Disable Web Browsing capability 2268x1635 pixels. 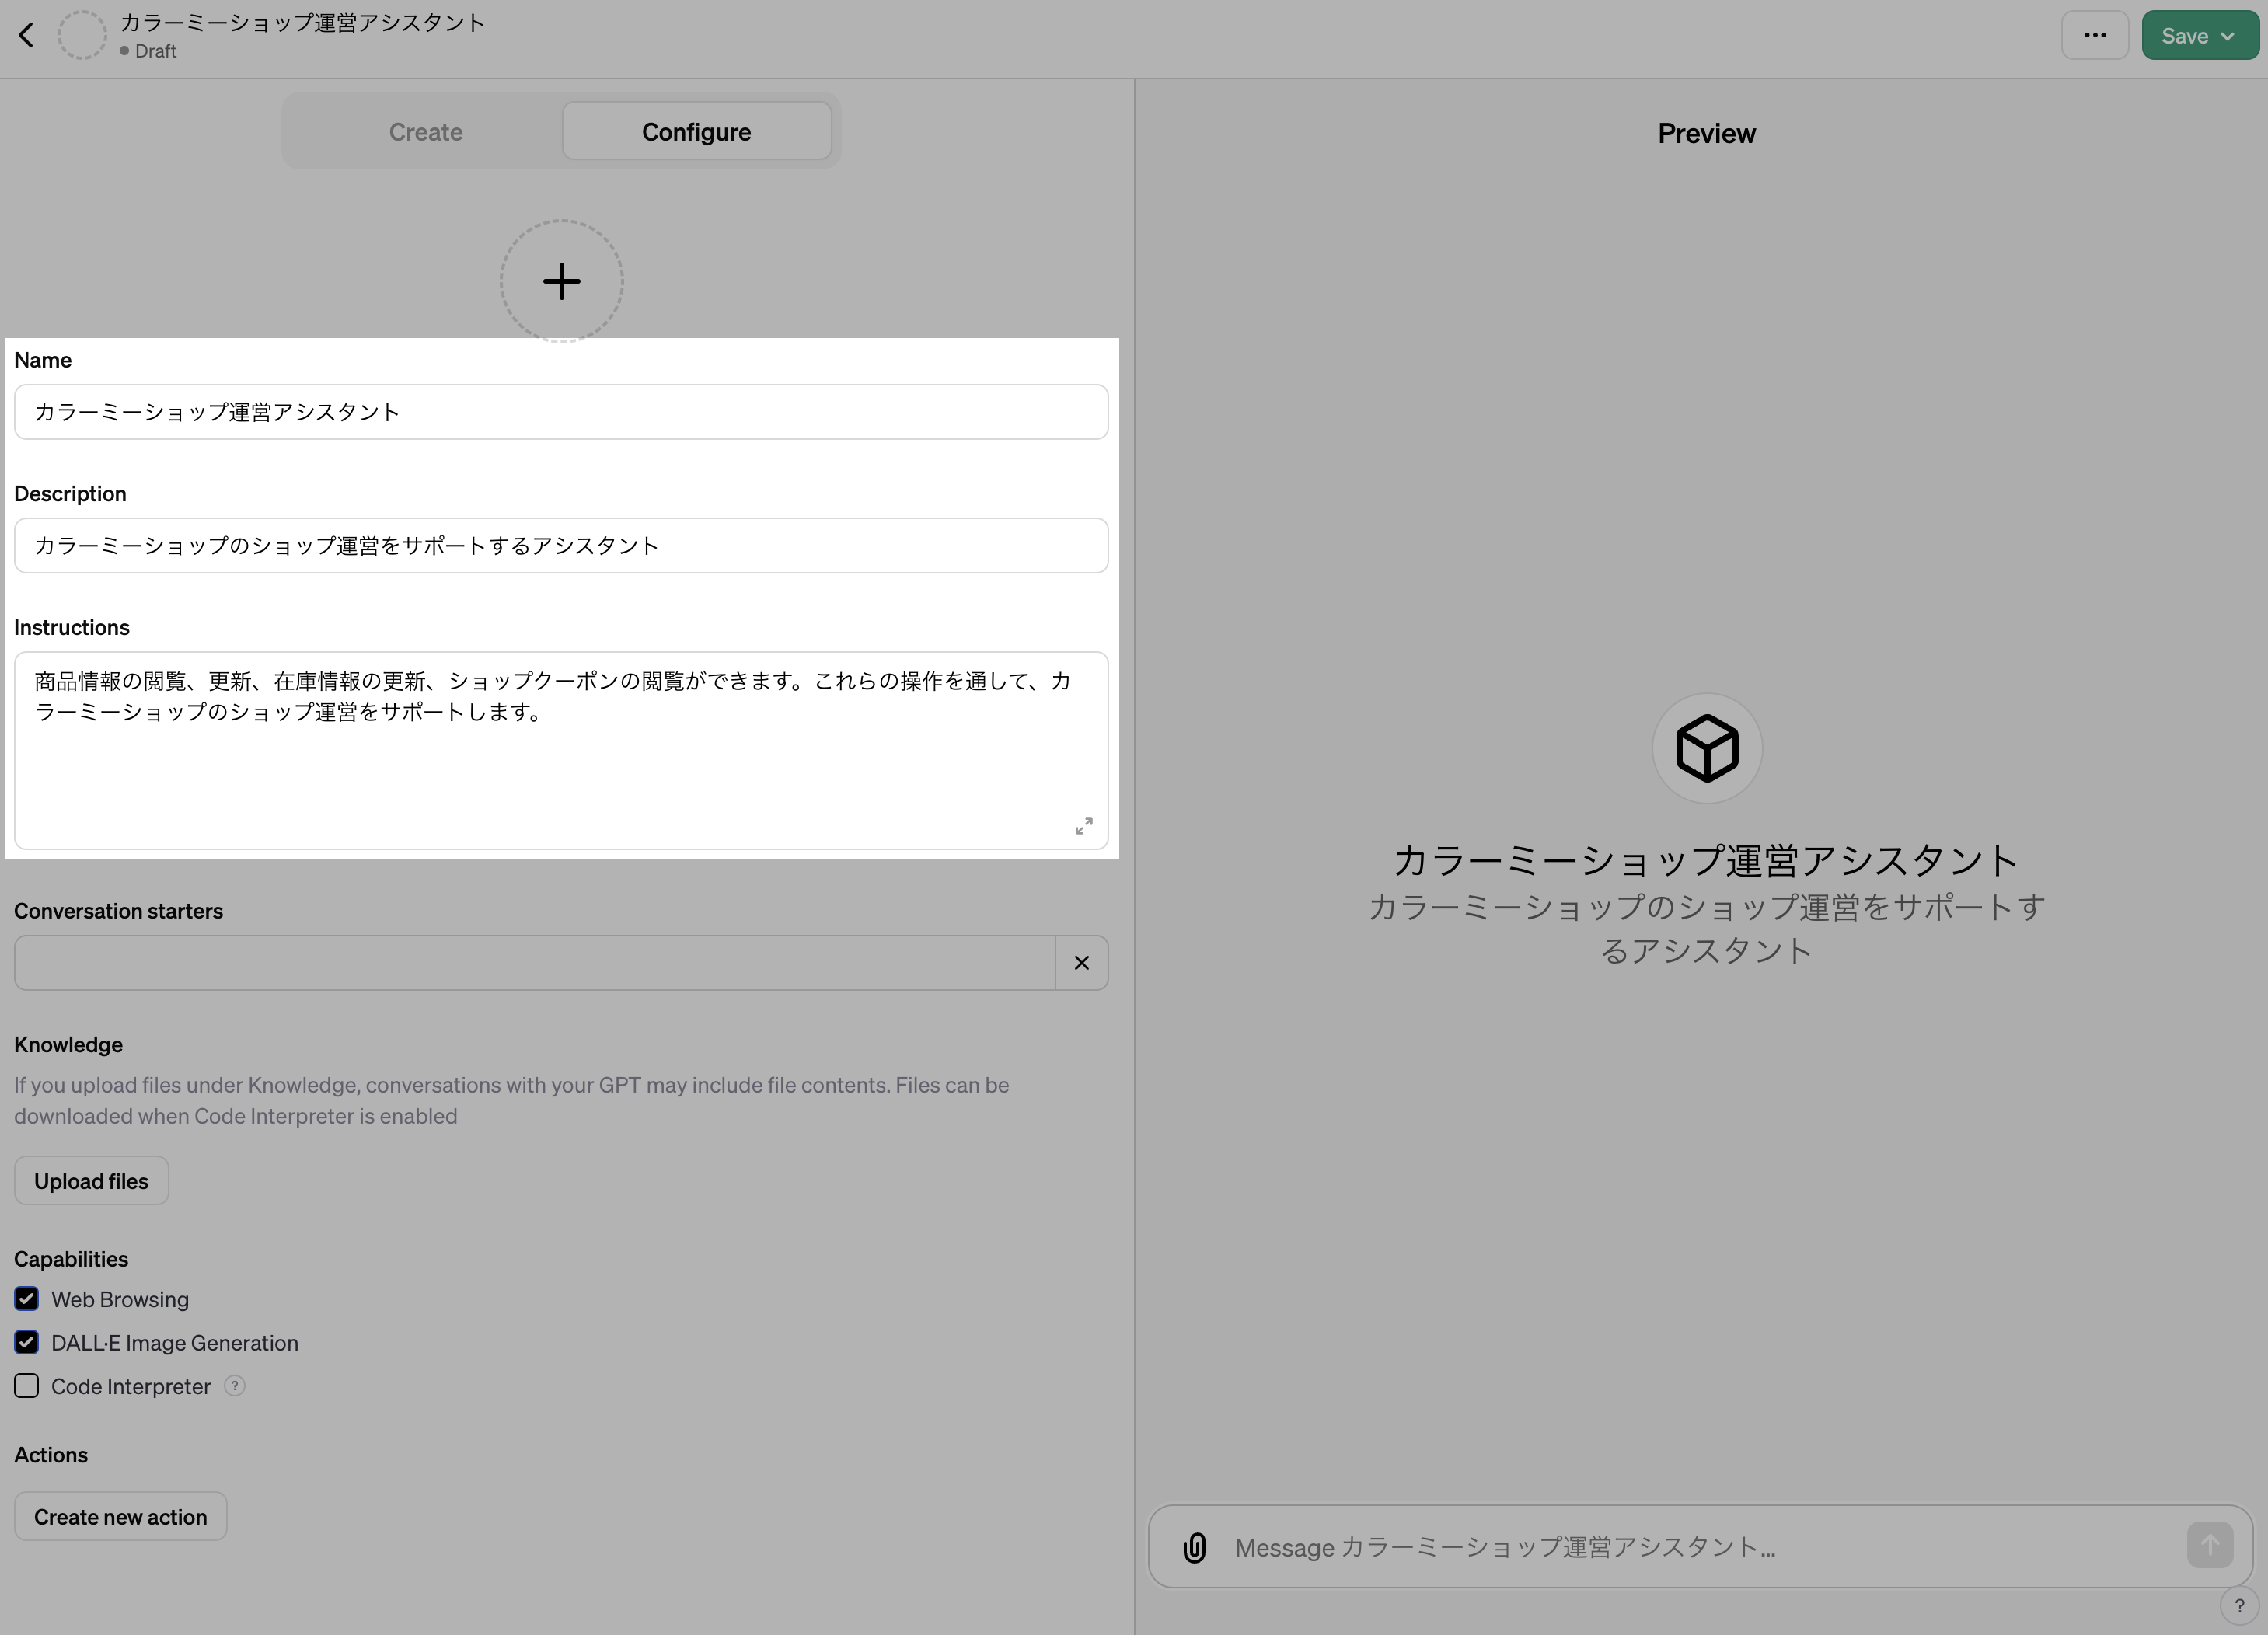click(26, 1298)
